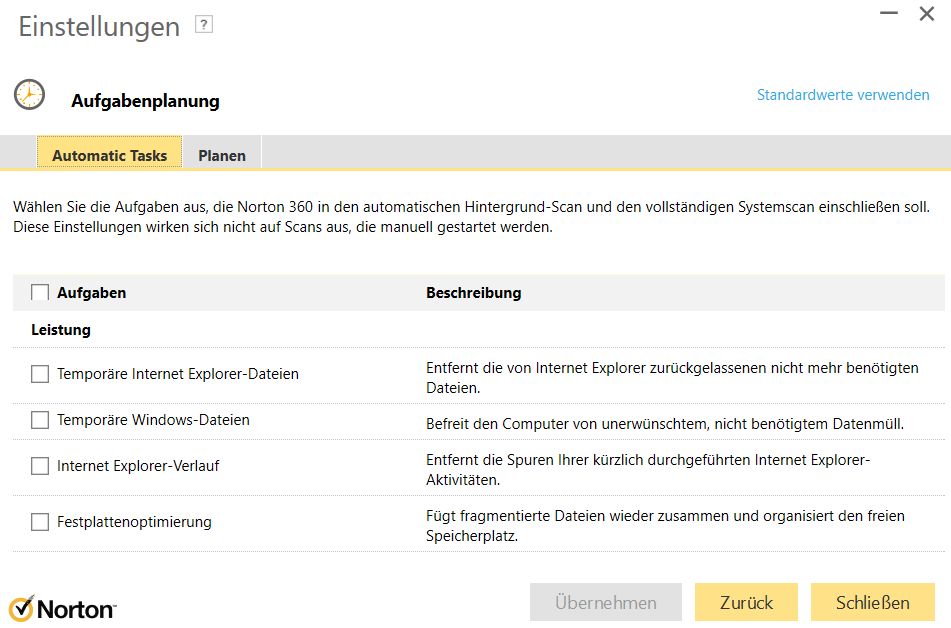Check Temporäre Windows-Dateien option

point(40,420)
